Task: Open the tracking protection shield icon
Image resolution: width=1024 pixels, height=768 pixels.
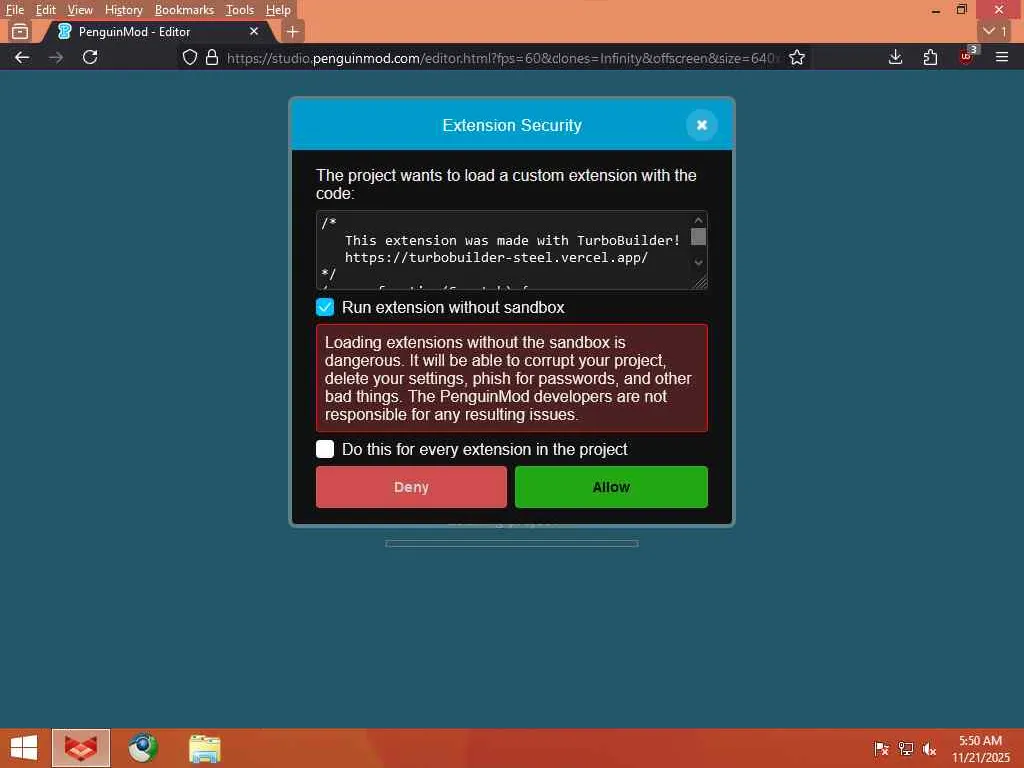Action: point(189,57)
